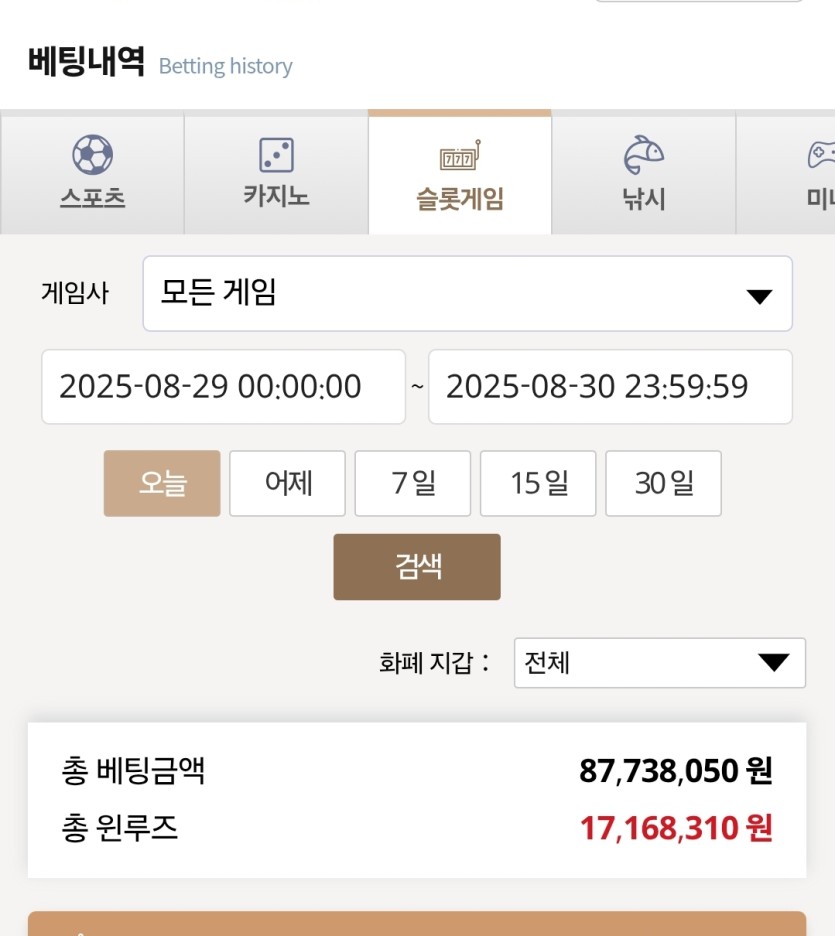Pick the 15일 range button

538,483
